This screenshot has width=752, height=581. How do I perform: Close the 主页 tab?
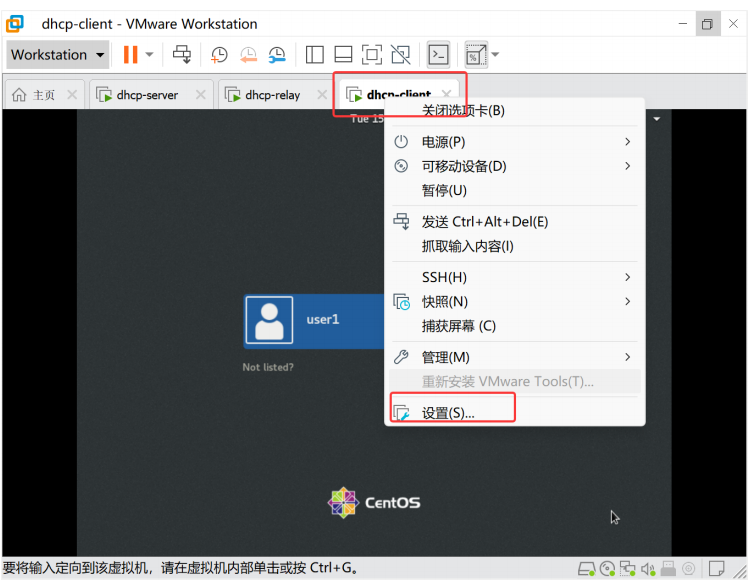tap(72, 95)
